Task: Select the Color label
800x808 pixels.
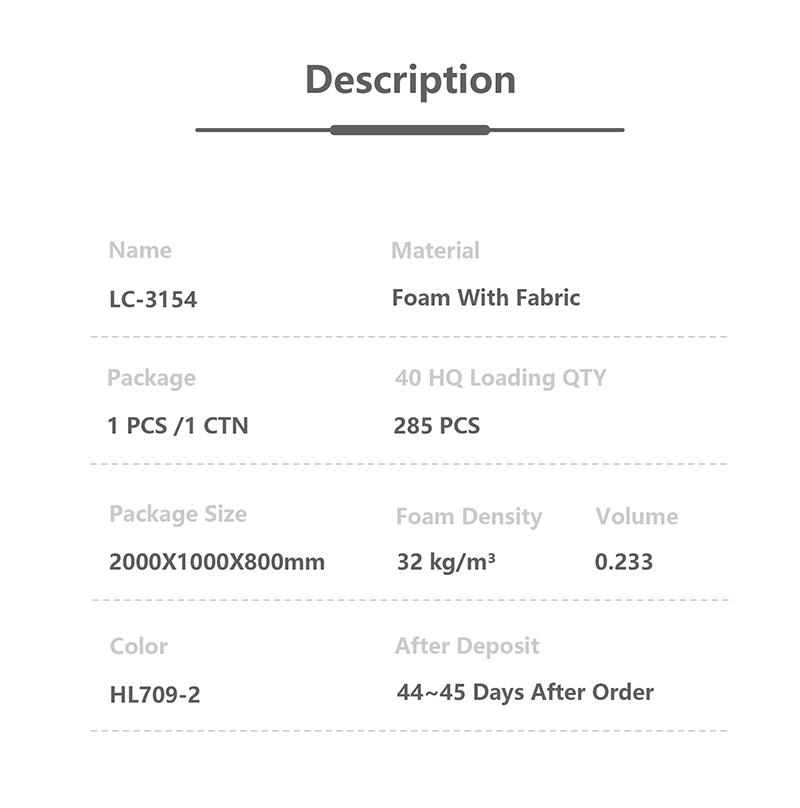Action: tap(139, 646)
